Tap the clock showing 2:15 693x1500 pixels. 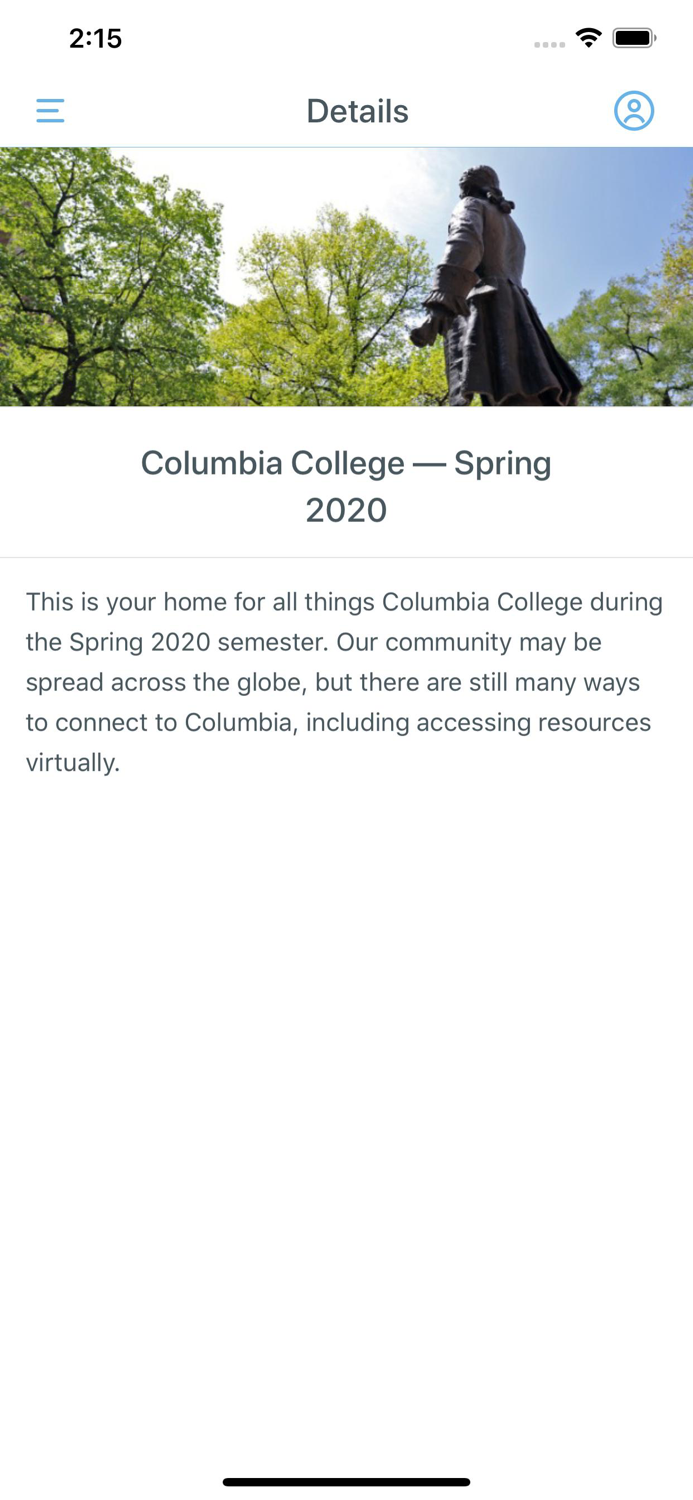click(x=96, y=38)
